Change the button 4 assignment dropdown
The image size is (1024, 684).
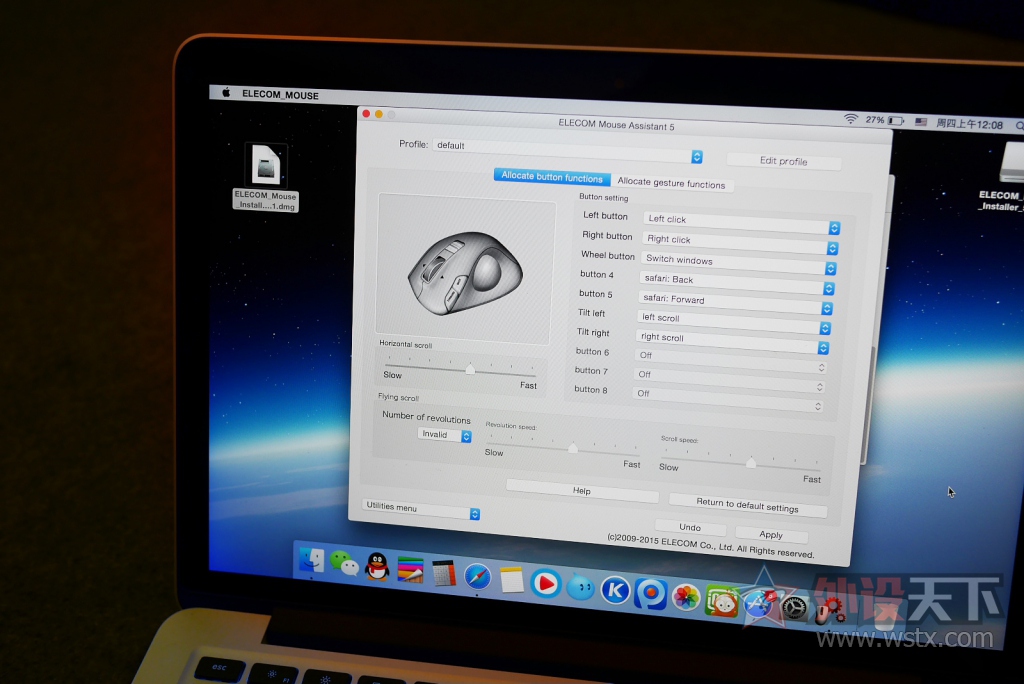[x=829, y=288]
